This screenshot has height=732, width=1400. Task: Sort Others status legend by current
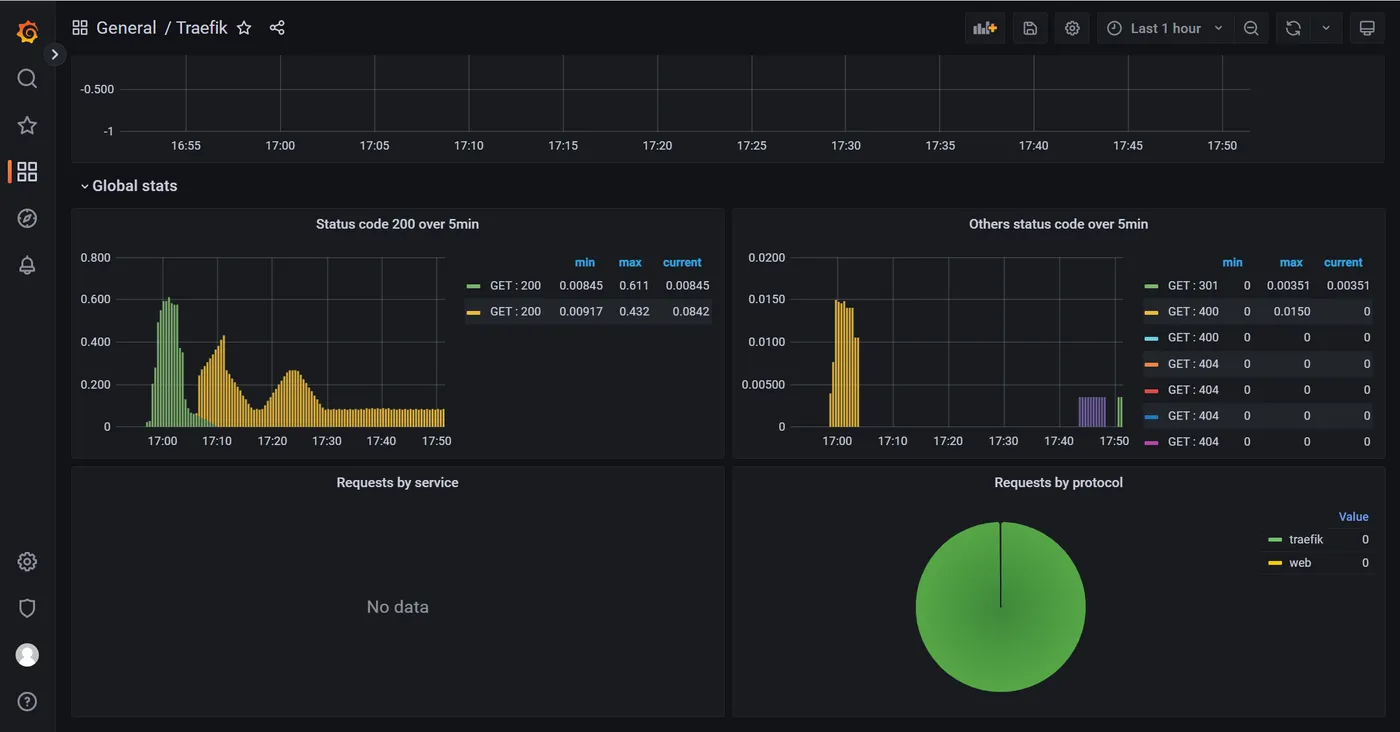1343,262
